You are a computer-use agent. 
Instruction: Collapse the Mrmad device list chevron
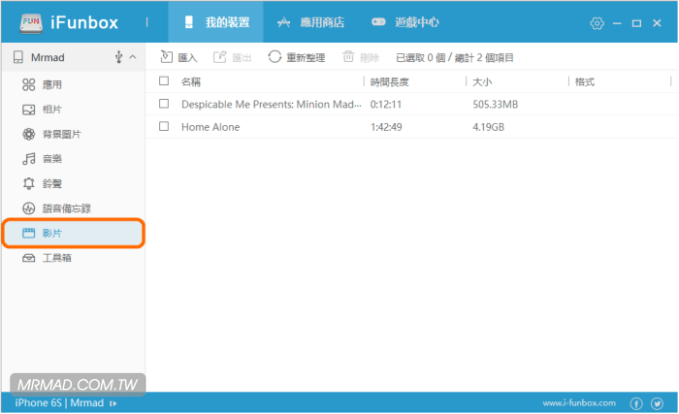[133, 57]
